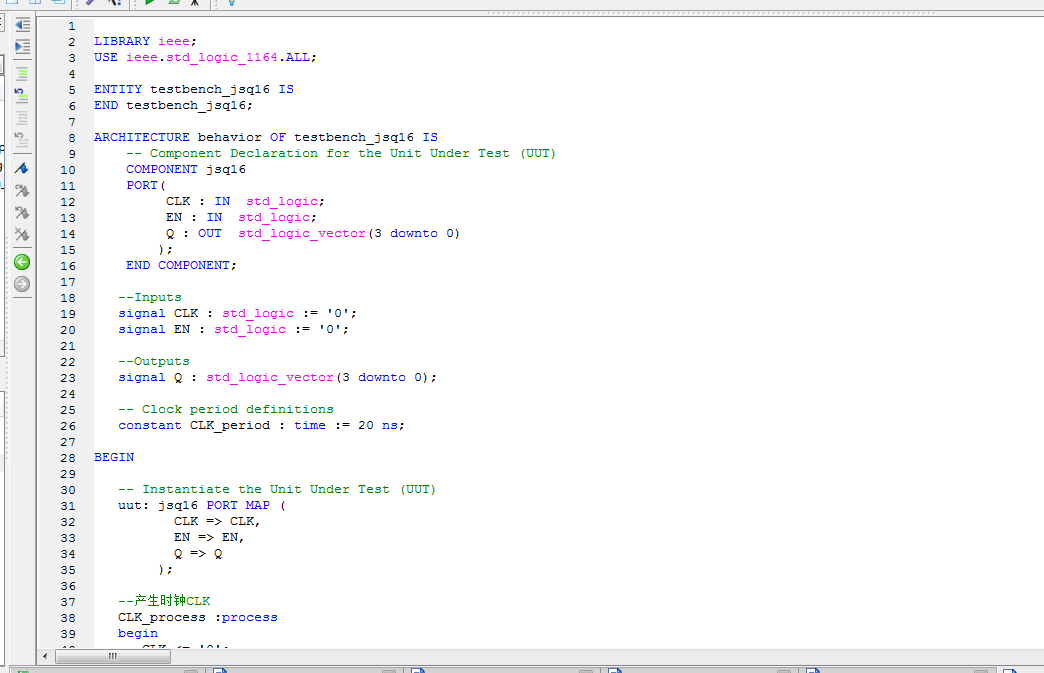
Task: Click the lightbulb icon on the top toolbar
Action: 232,5
